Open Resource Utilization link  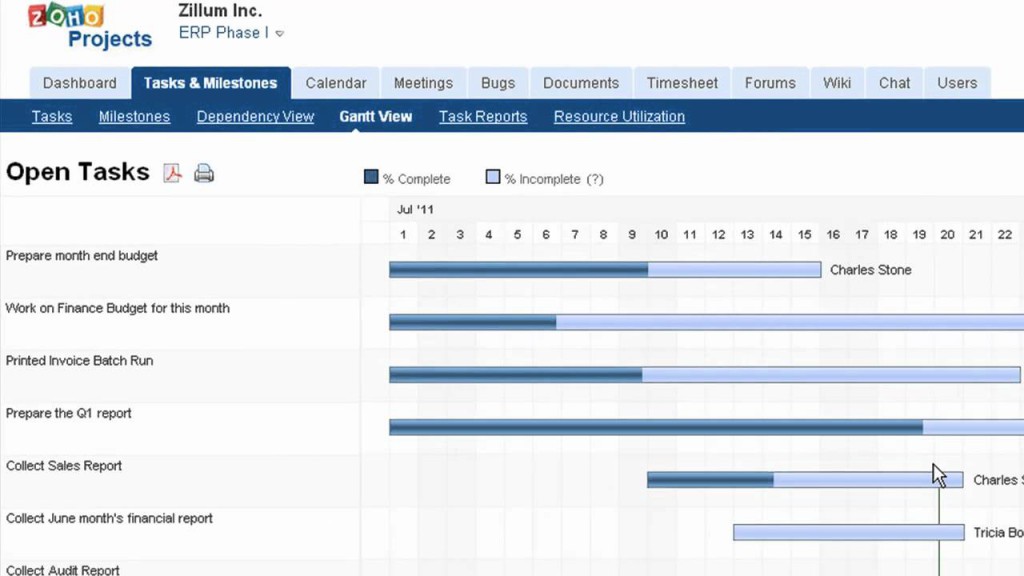coord(619,116)
